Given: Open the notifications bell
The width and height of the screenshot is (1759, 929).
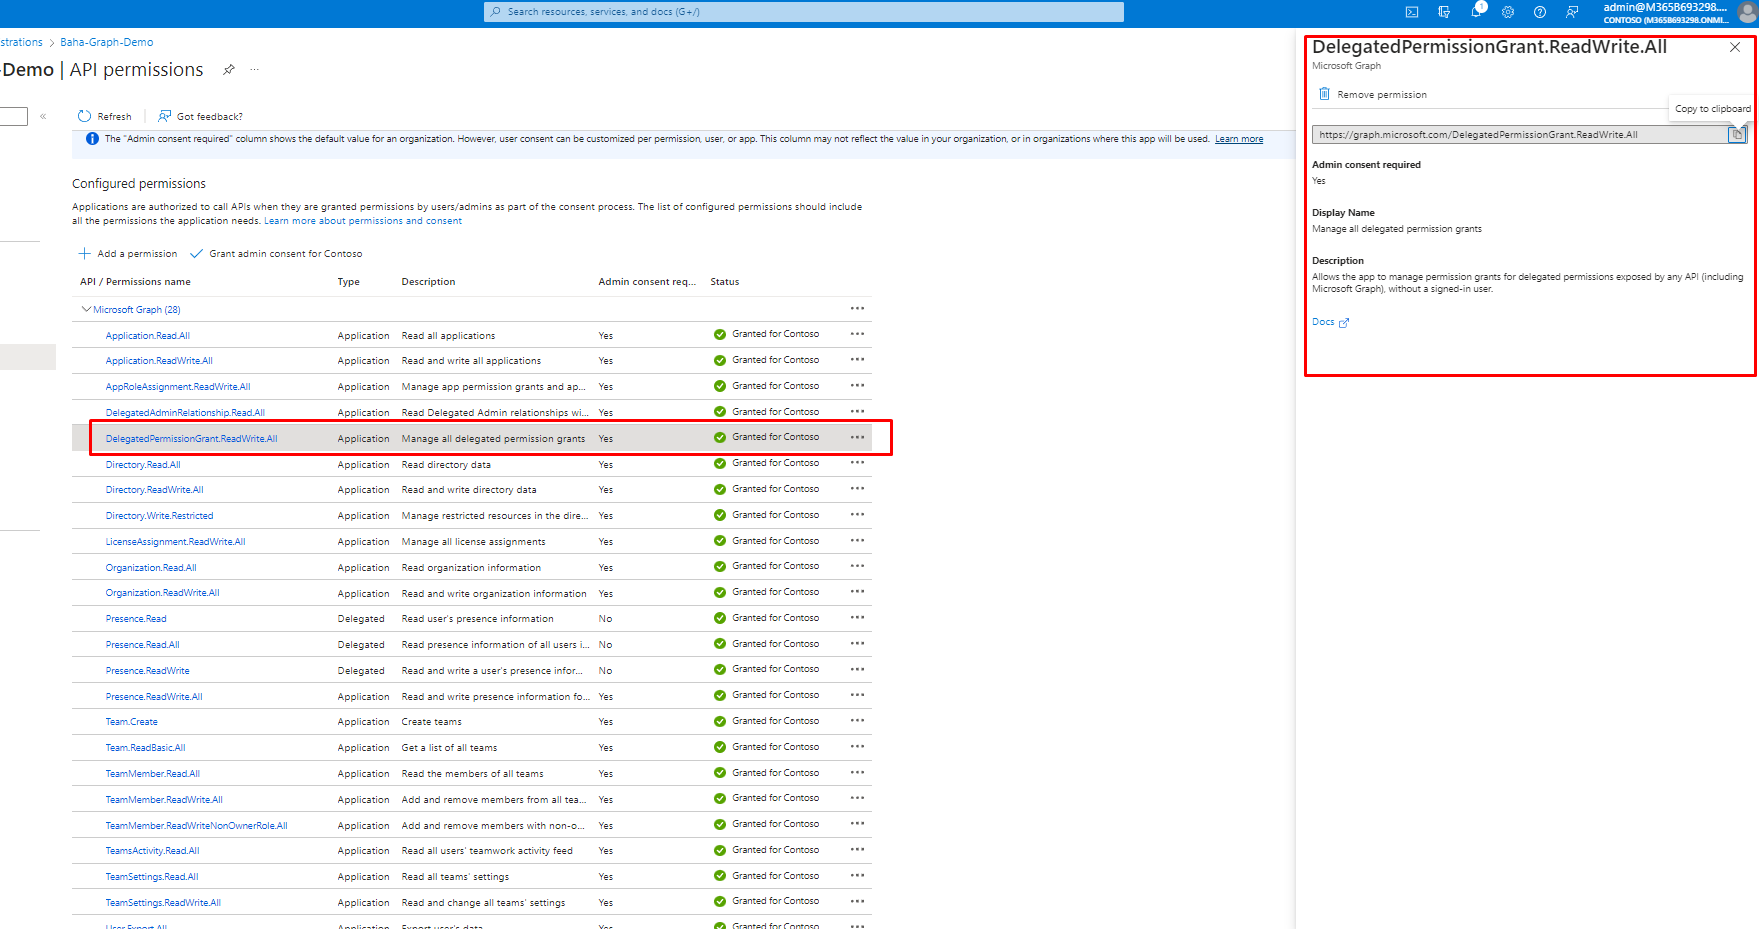Looking at the screenshot, I should click(x=1476, y=11).
